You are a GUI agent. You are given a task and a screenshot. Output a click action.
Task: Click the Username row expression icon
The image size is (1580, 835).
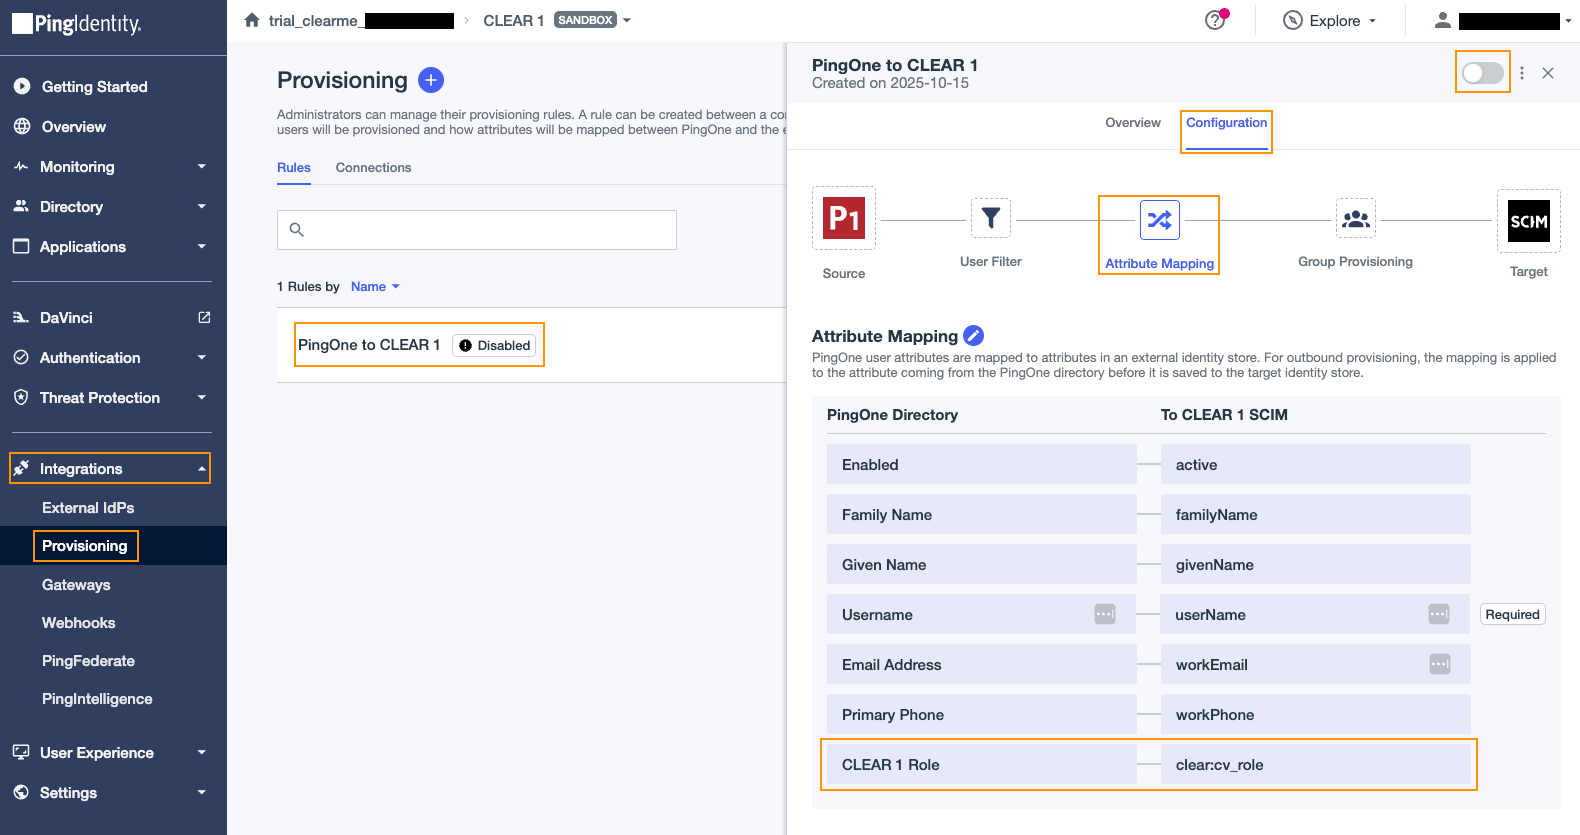pos(1105,614)
